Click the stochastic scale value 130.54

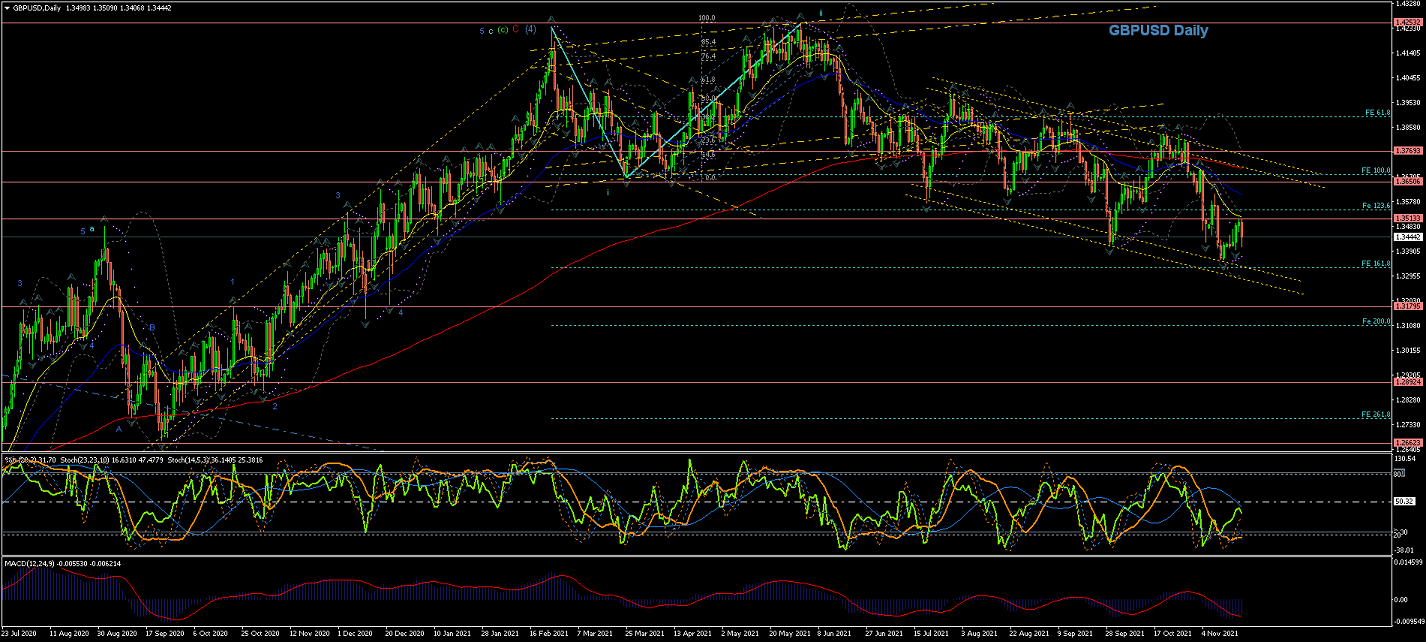[x=1404, y=457]
